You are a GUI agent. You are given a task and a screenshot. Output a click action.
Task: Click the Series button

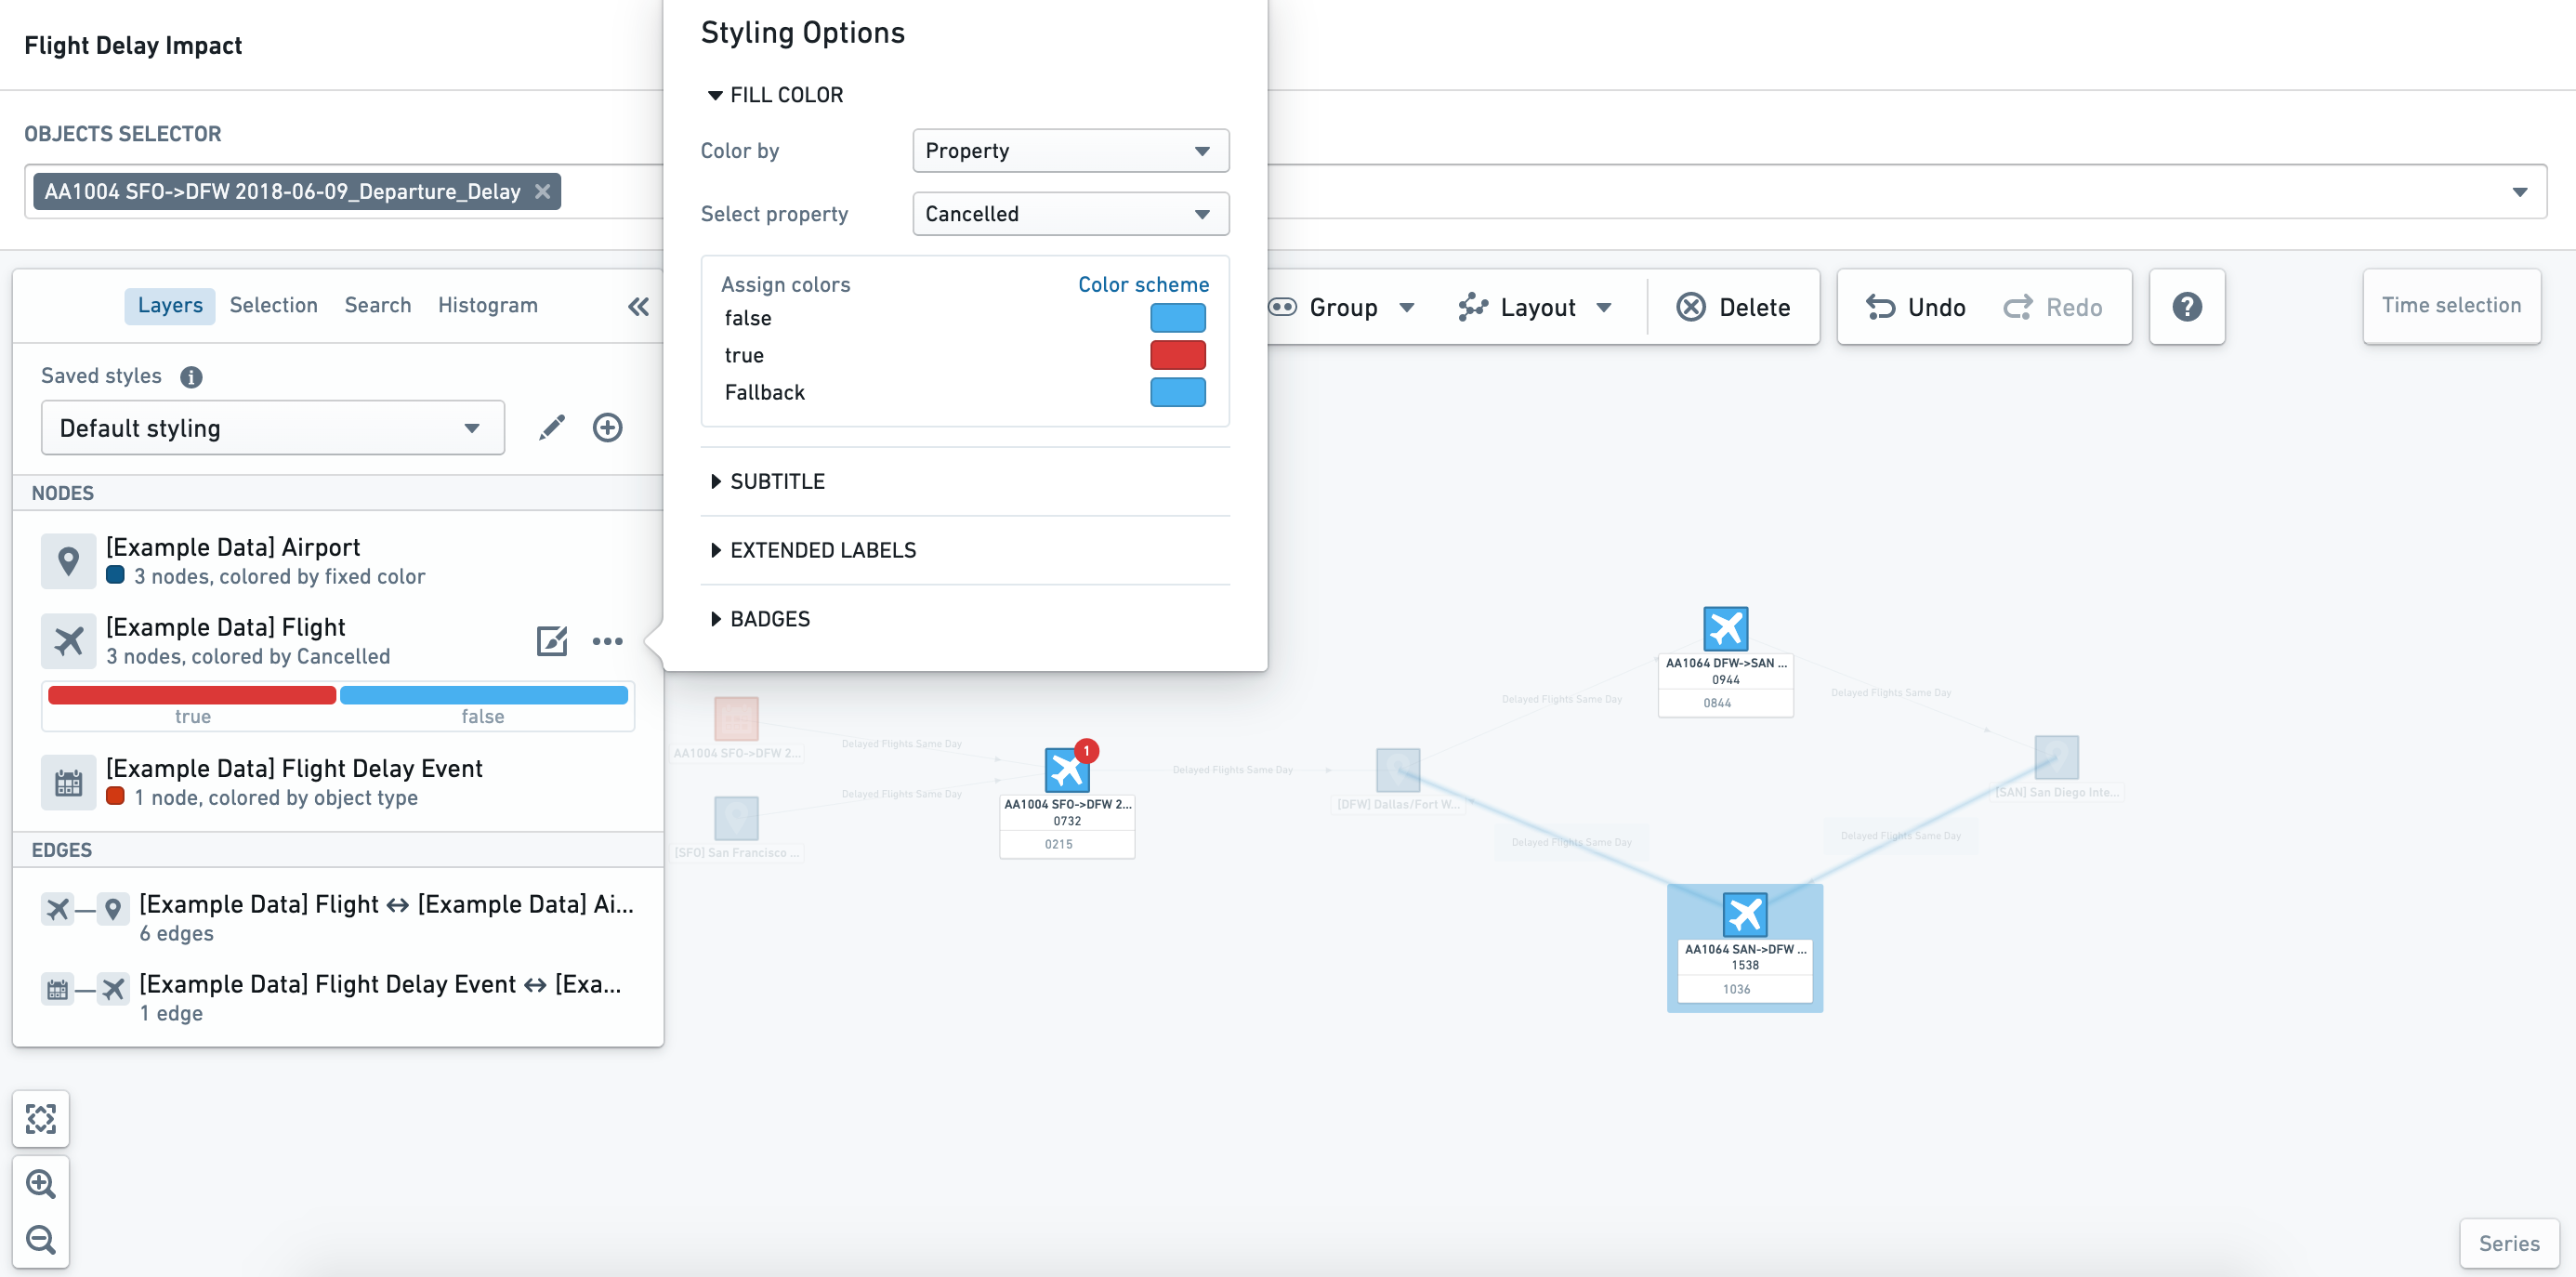pyautogui.click(x=2509, y=1244)
